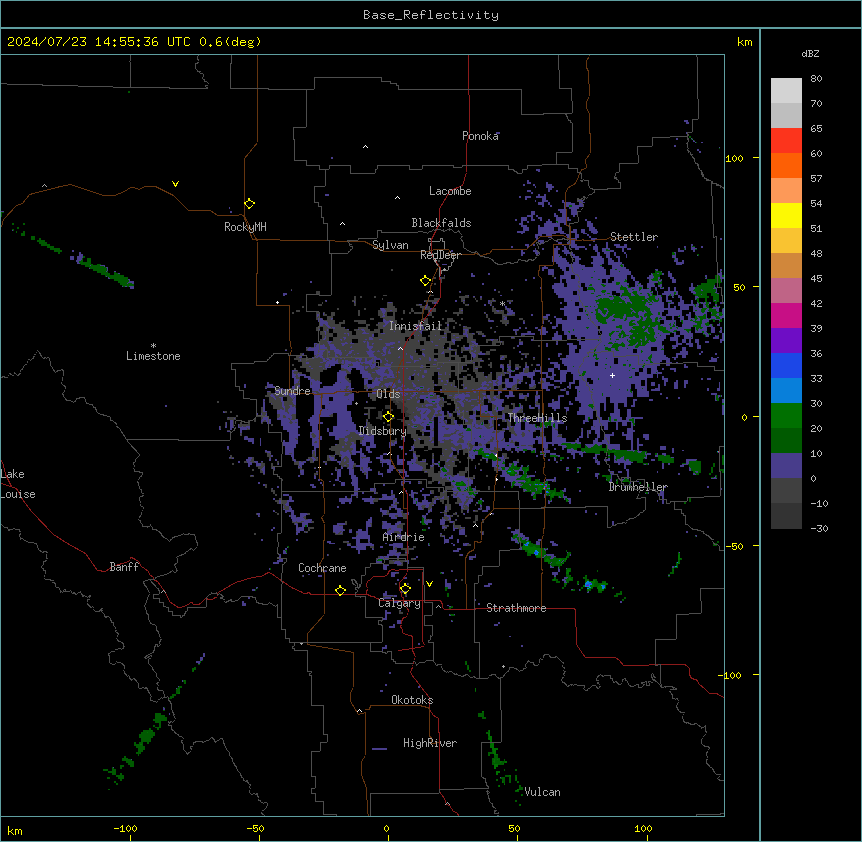Click the Didsbury label
The image size is (862, 842).
[x=383, y=431]
